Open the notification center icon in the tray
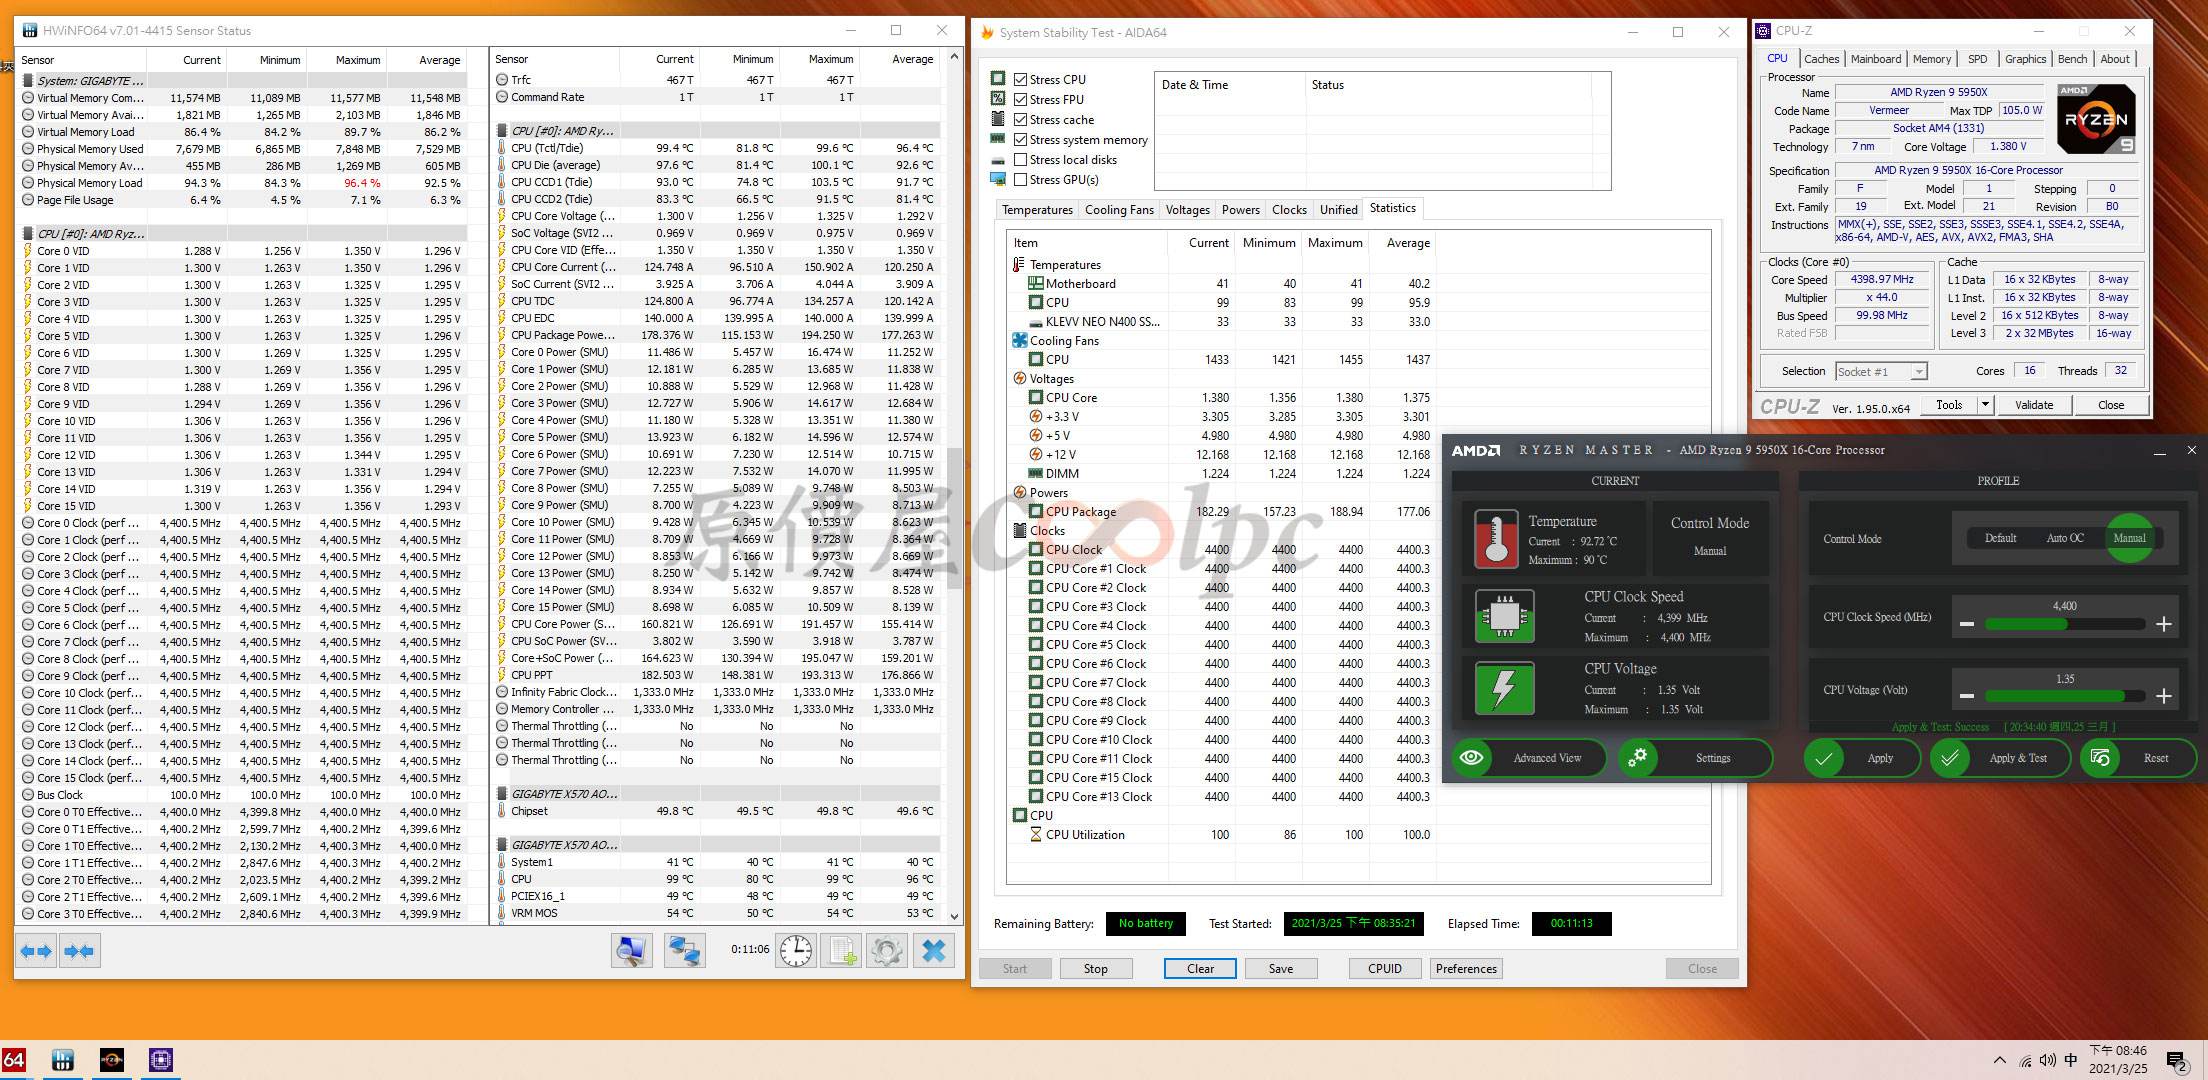 coord(2176,1060)
